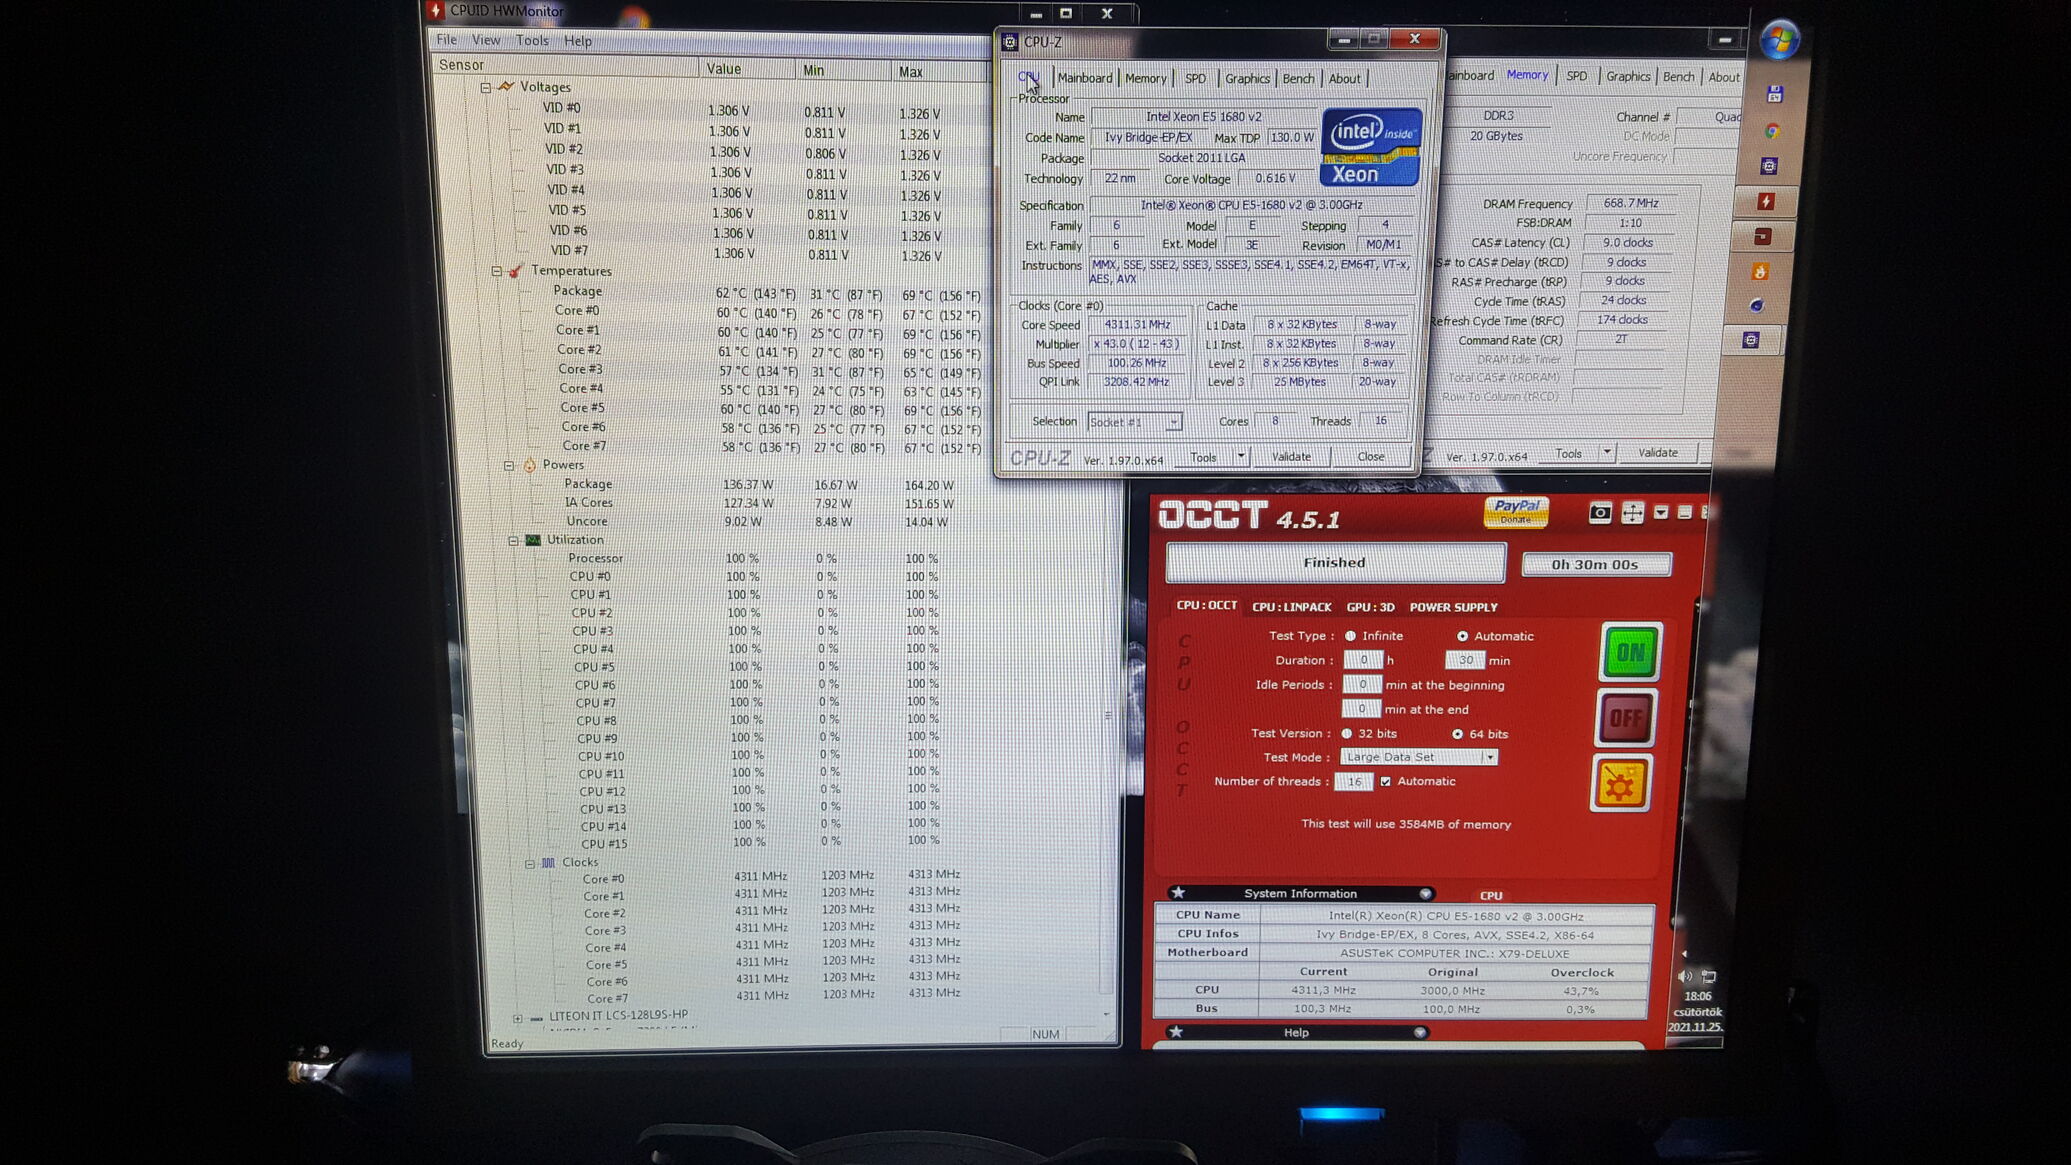Take a screenshot with OCCT camera icon
This screenshot has width=2071, height=1165.
1600,513
